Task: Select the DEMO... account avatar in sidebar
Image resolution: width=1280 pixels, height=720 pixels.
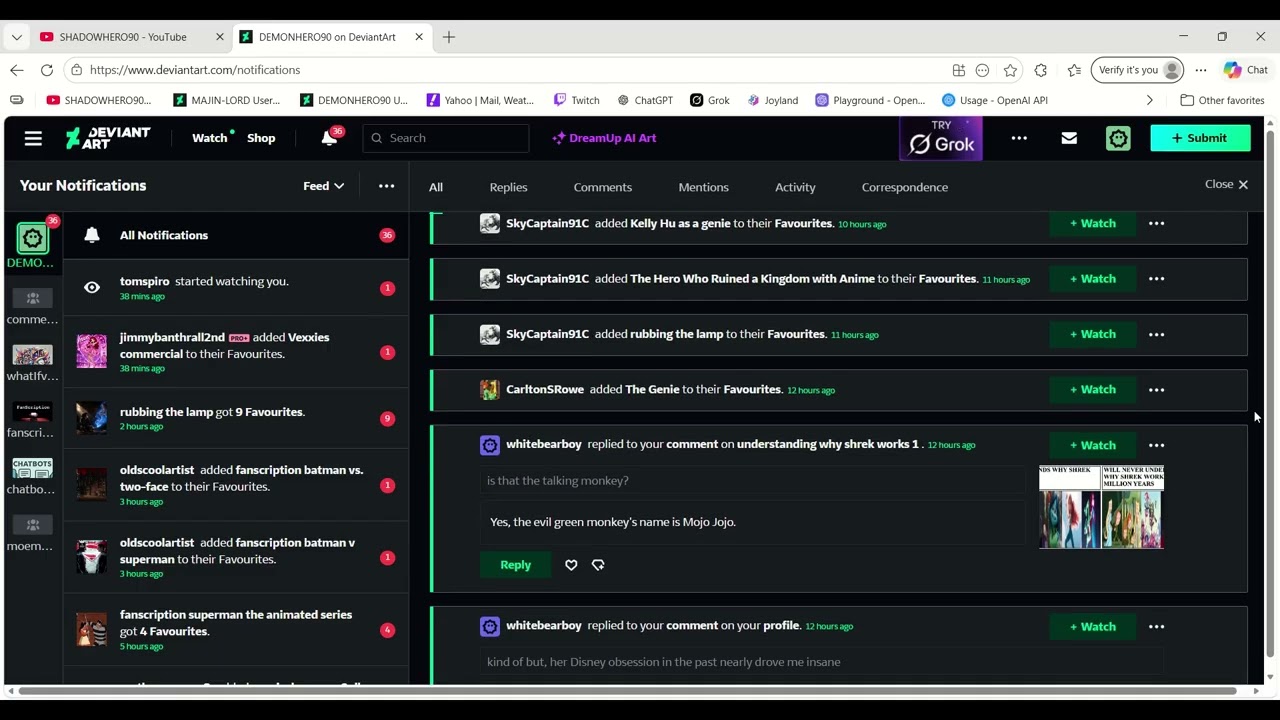Action: (x=32, y=239)
